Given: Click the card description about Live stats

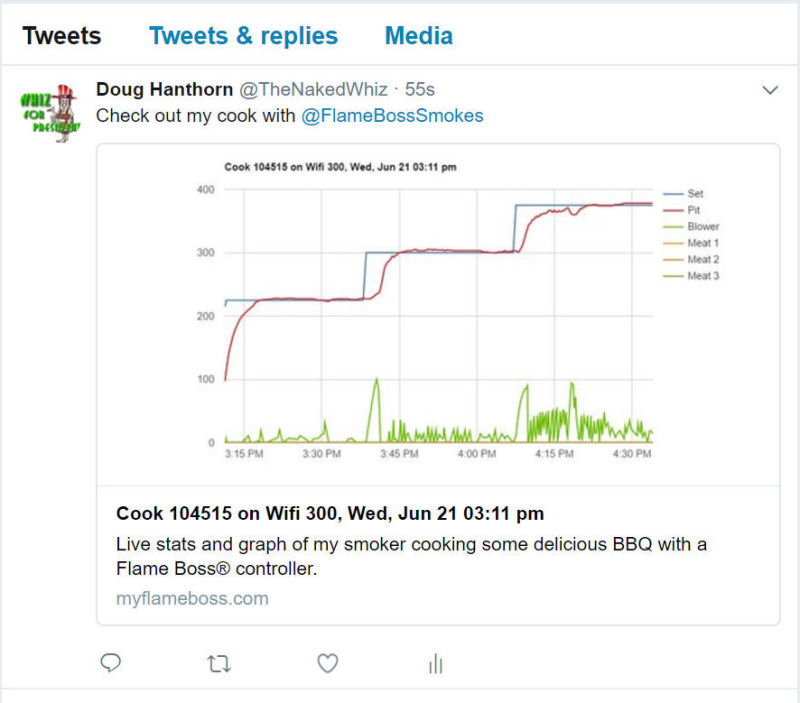Looking at the screenshot, I should 411,557.
